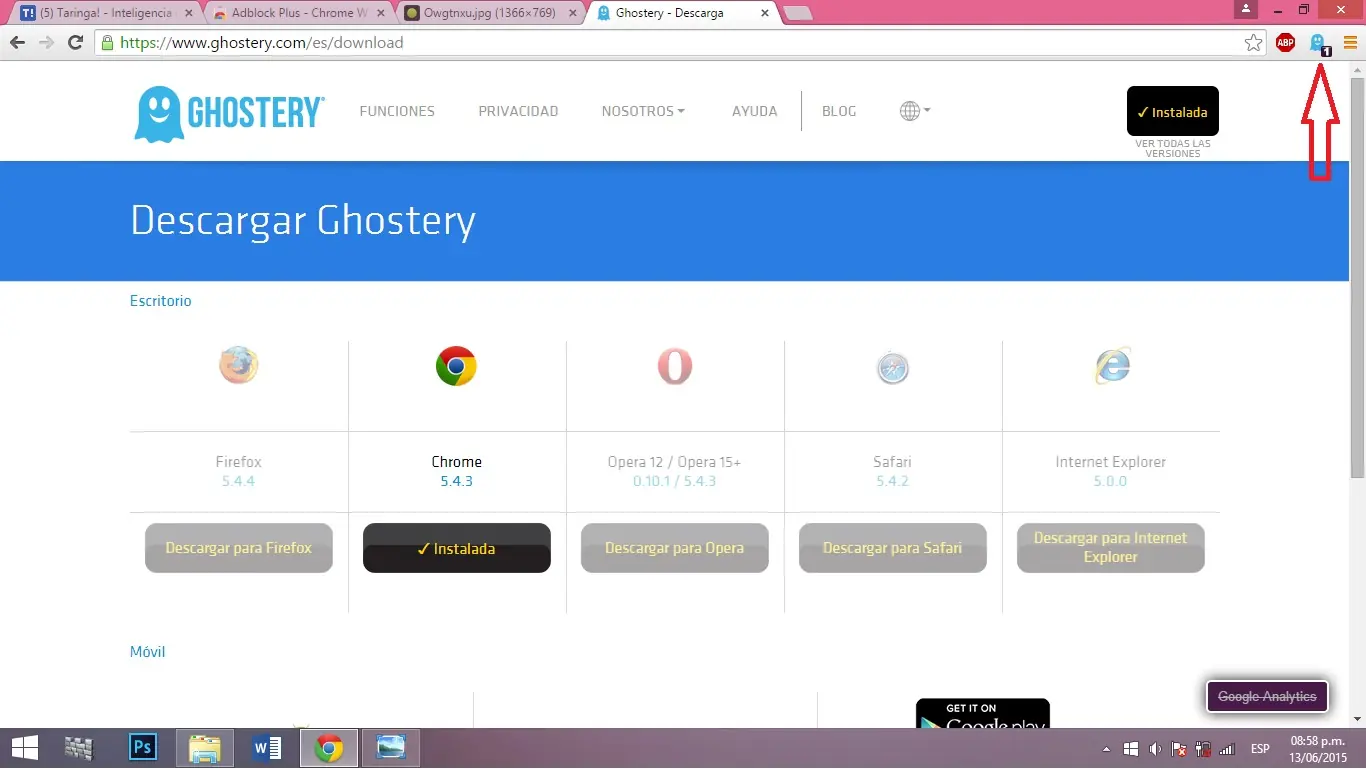Image resolution: width=1366 pixels, height=769 pixels.
Task: Click the Escritorio section heading
Action: [160, 301]
